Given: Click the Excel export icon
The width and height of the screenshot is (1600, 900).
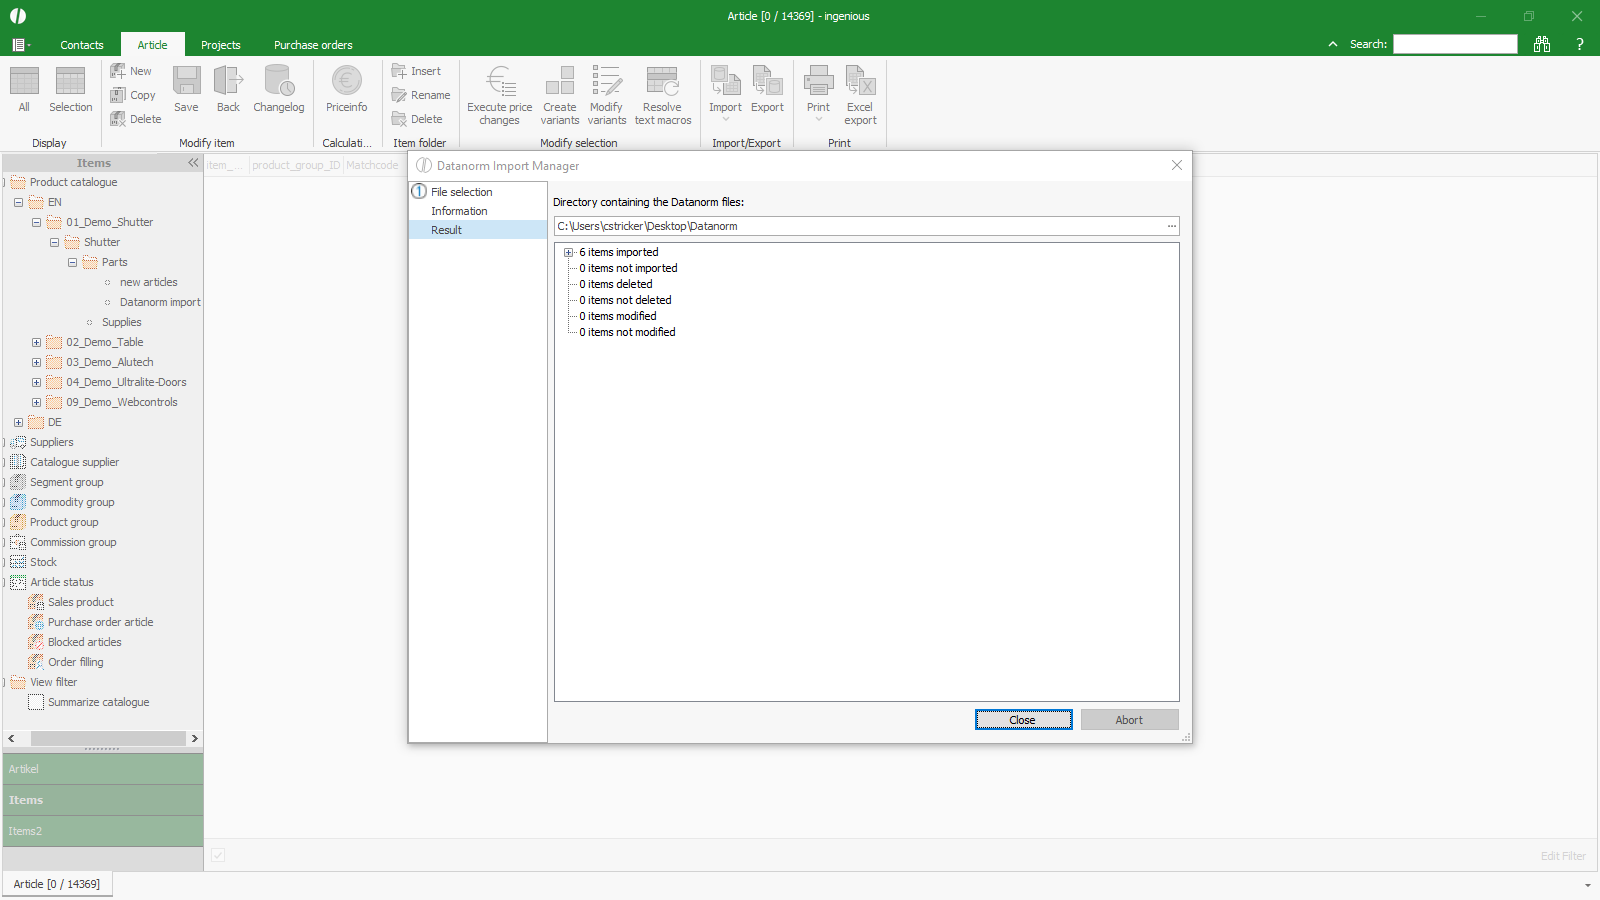Looking at the screenshot, I should pos(860,82).
